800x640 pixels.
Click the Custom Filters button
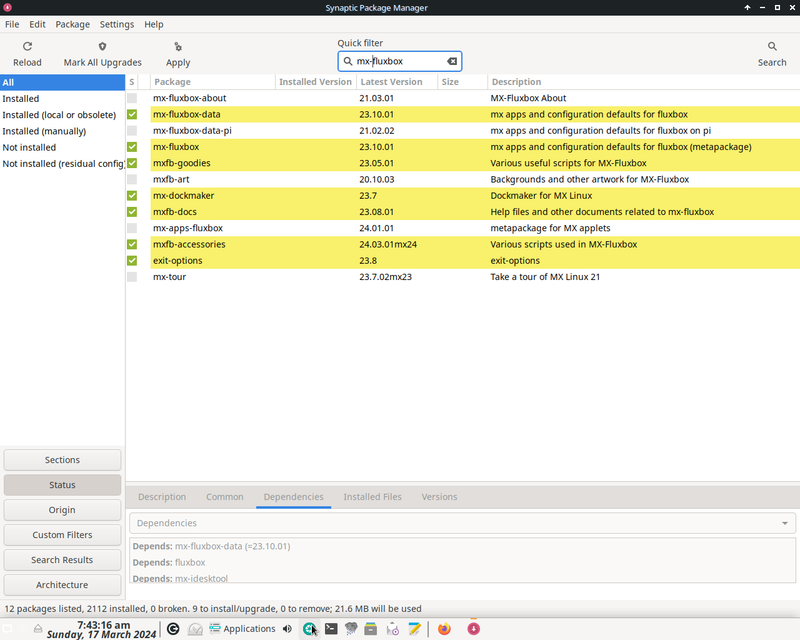coord(62,535)
